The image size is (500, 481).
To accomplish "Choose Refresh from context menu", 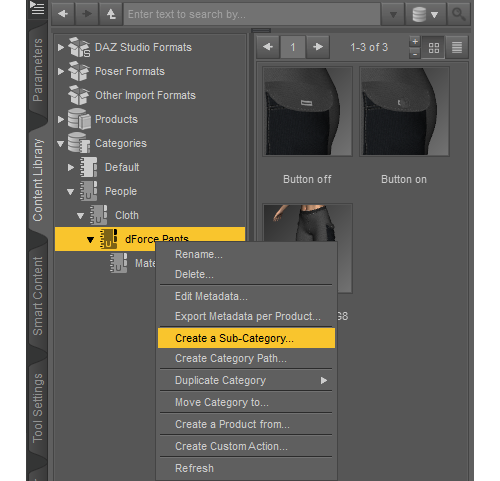I will tap(247, 468).
